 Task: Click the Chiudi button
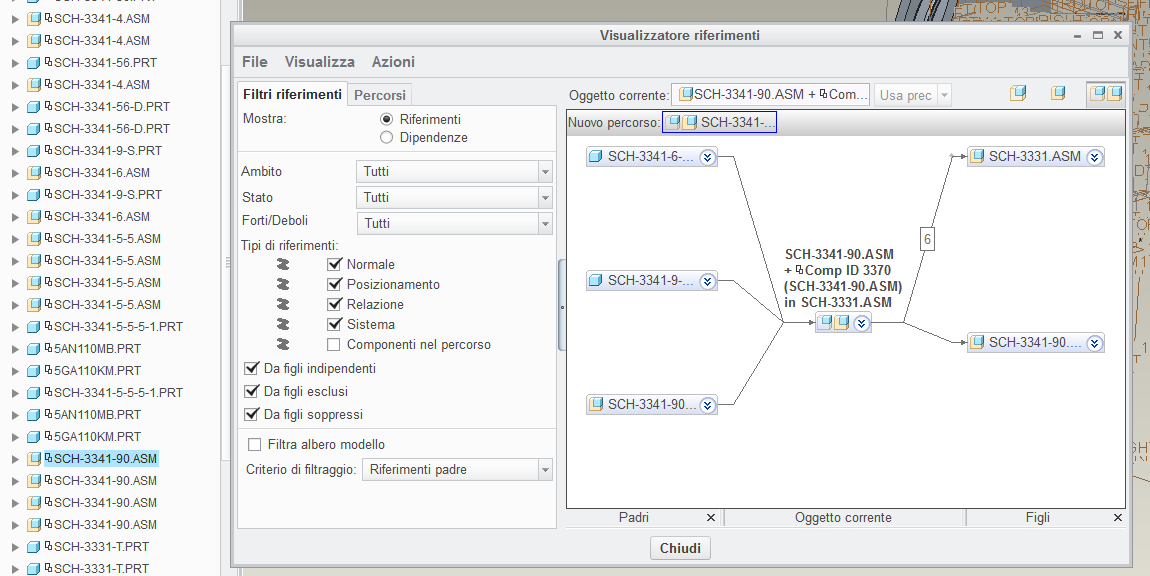point(680,548)
